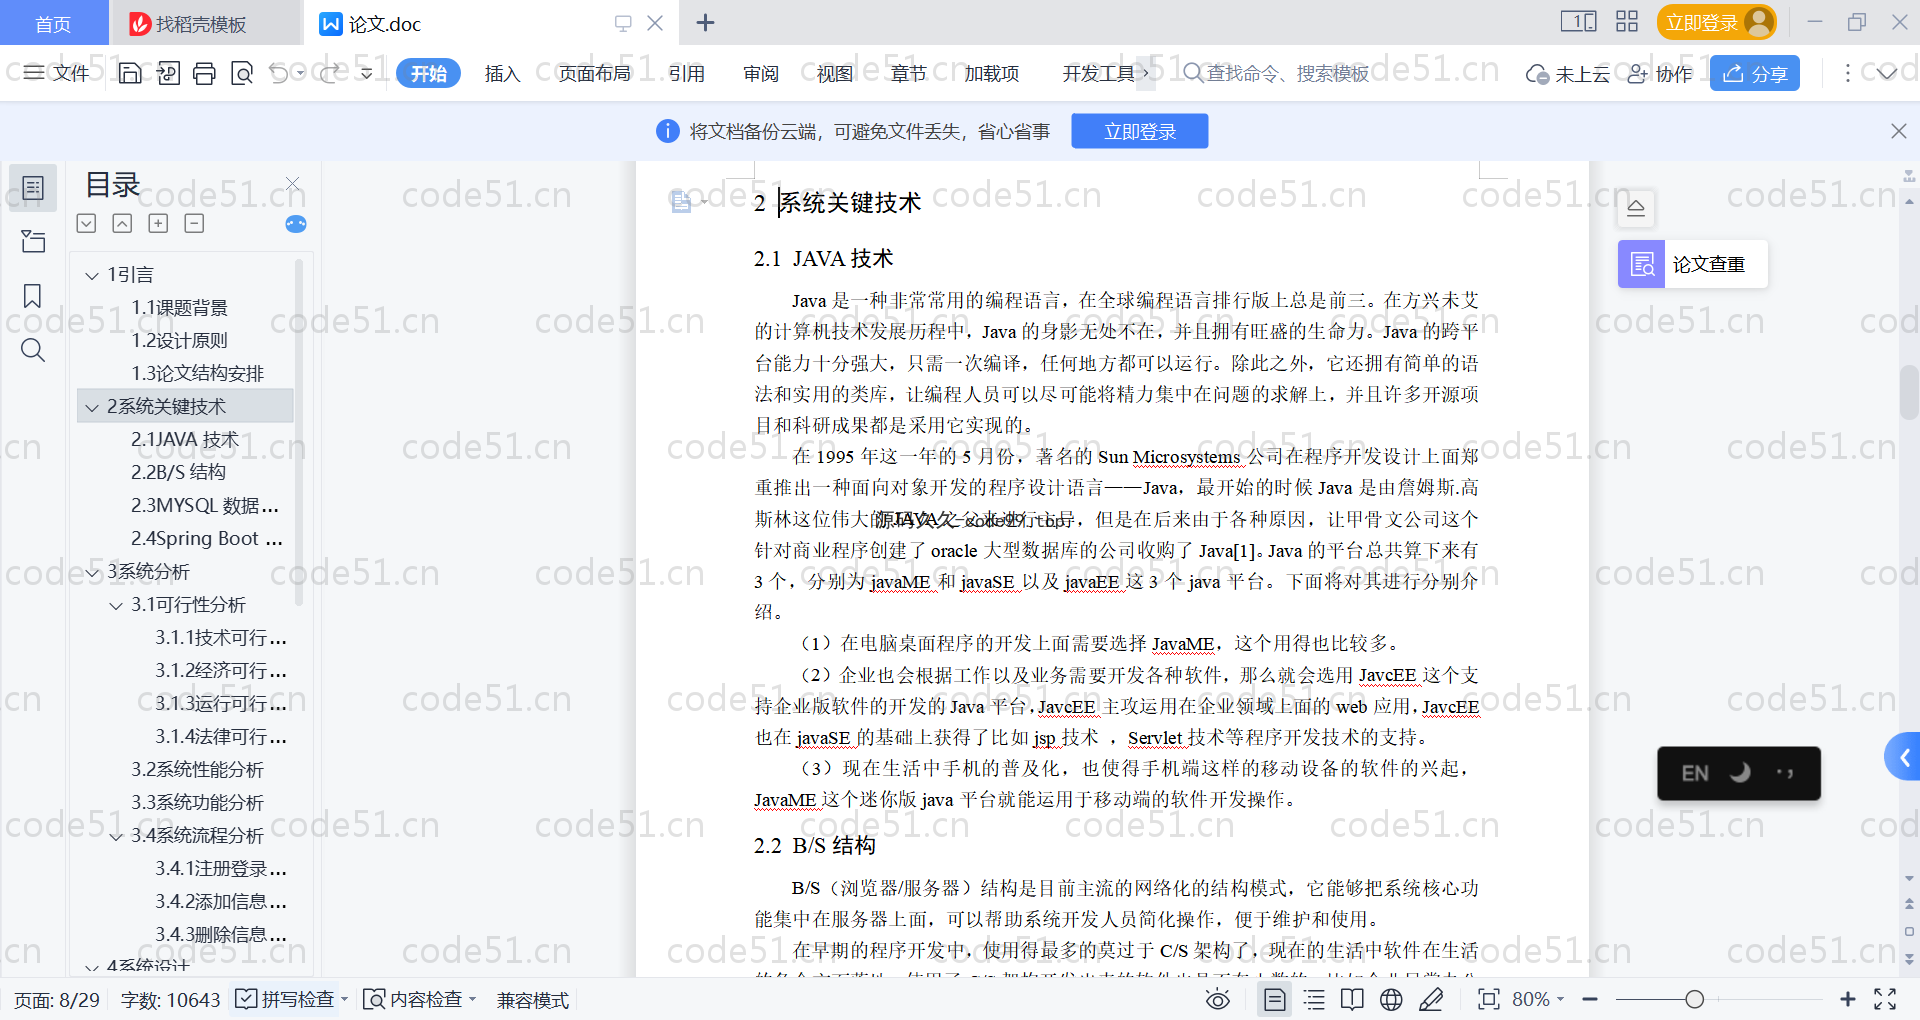Collapse floating panel above 论文查重
The width and height of the screenshot is (1920, 1020).
[x=1636, y=208]
